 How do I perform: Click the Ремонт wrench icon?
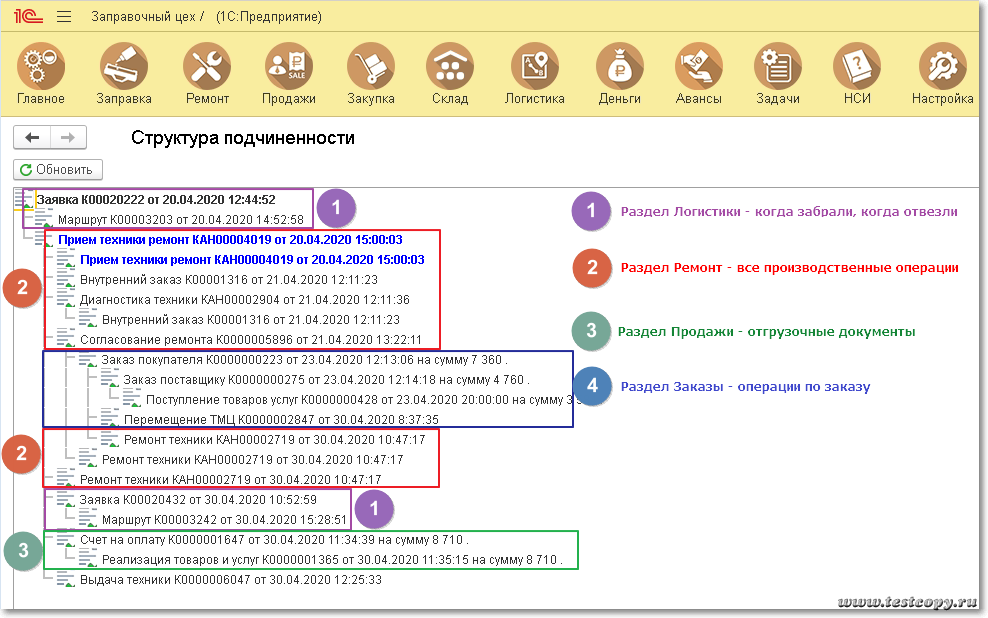(x=207, y=67)
